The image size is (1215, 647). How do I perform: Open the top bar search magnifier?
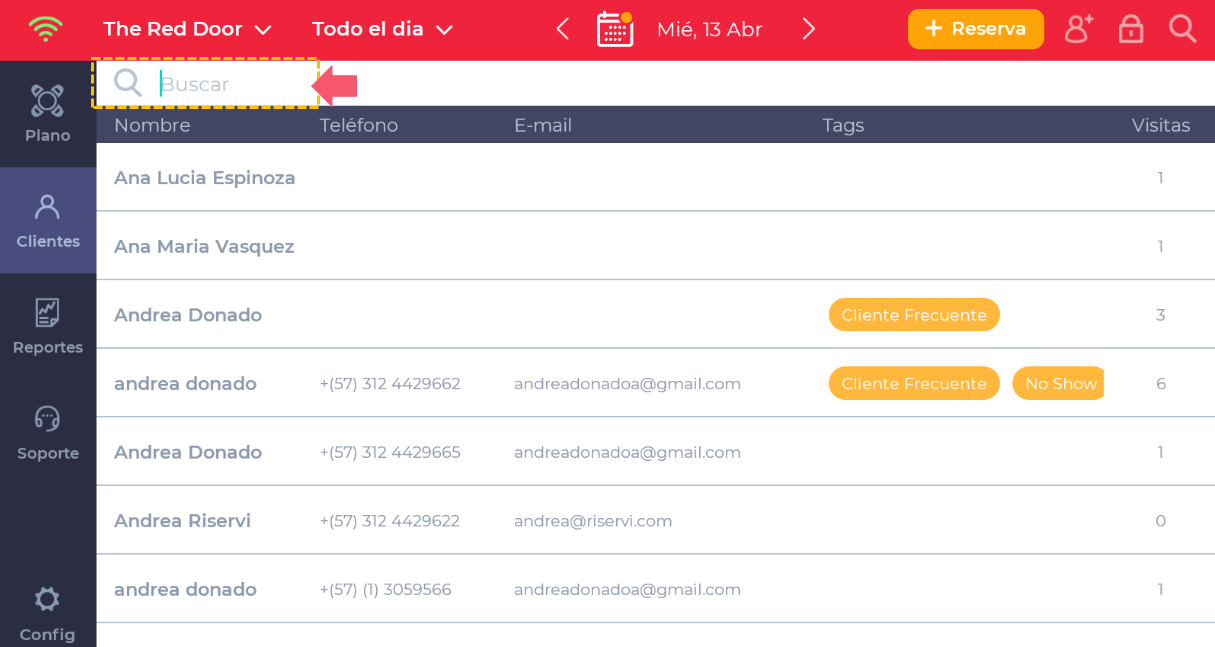click(x=1183, y=29)
